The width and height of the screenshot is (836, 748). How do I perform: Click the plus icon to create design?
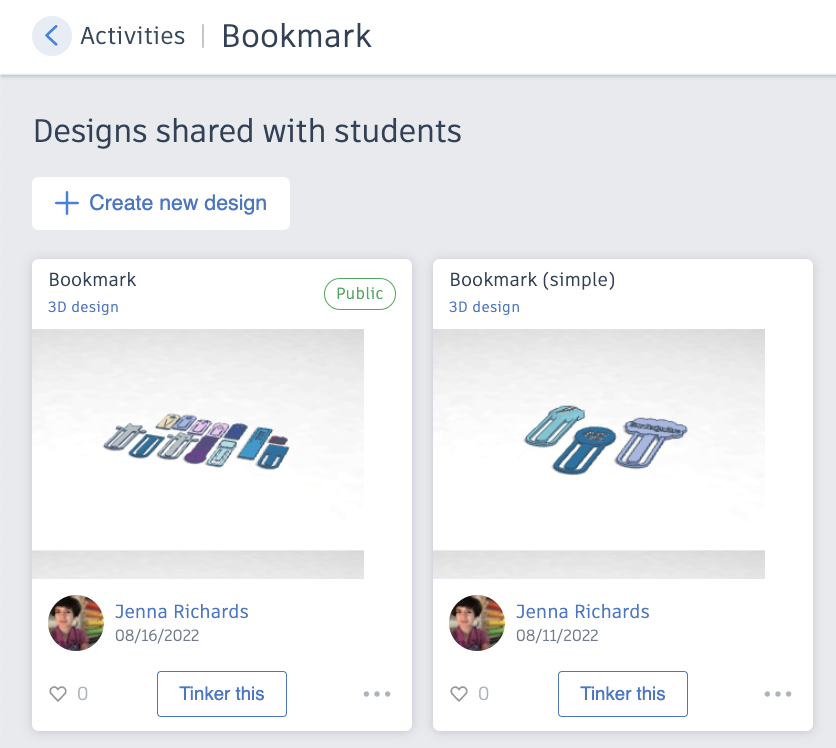pyautogui.click(x=67, y=203)
